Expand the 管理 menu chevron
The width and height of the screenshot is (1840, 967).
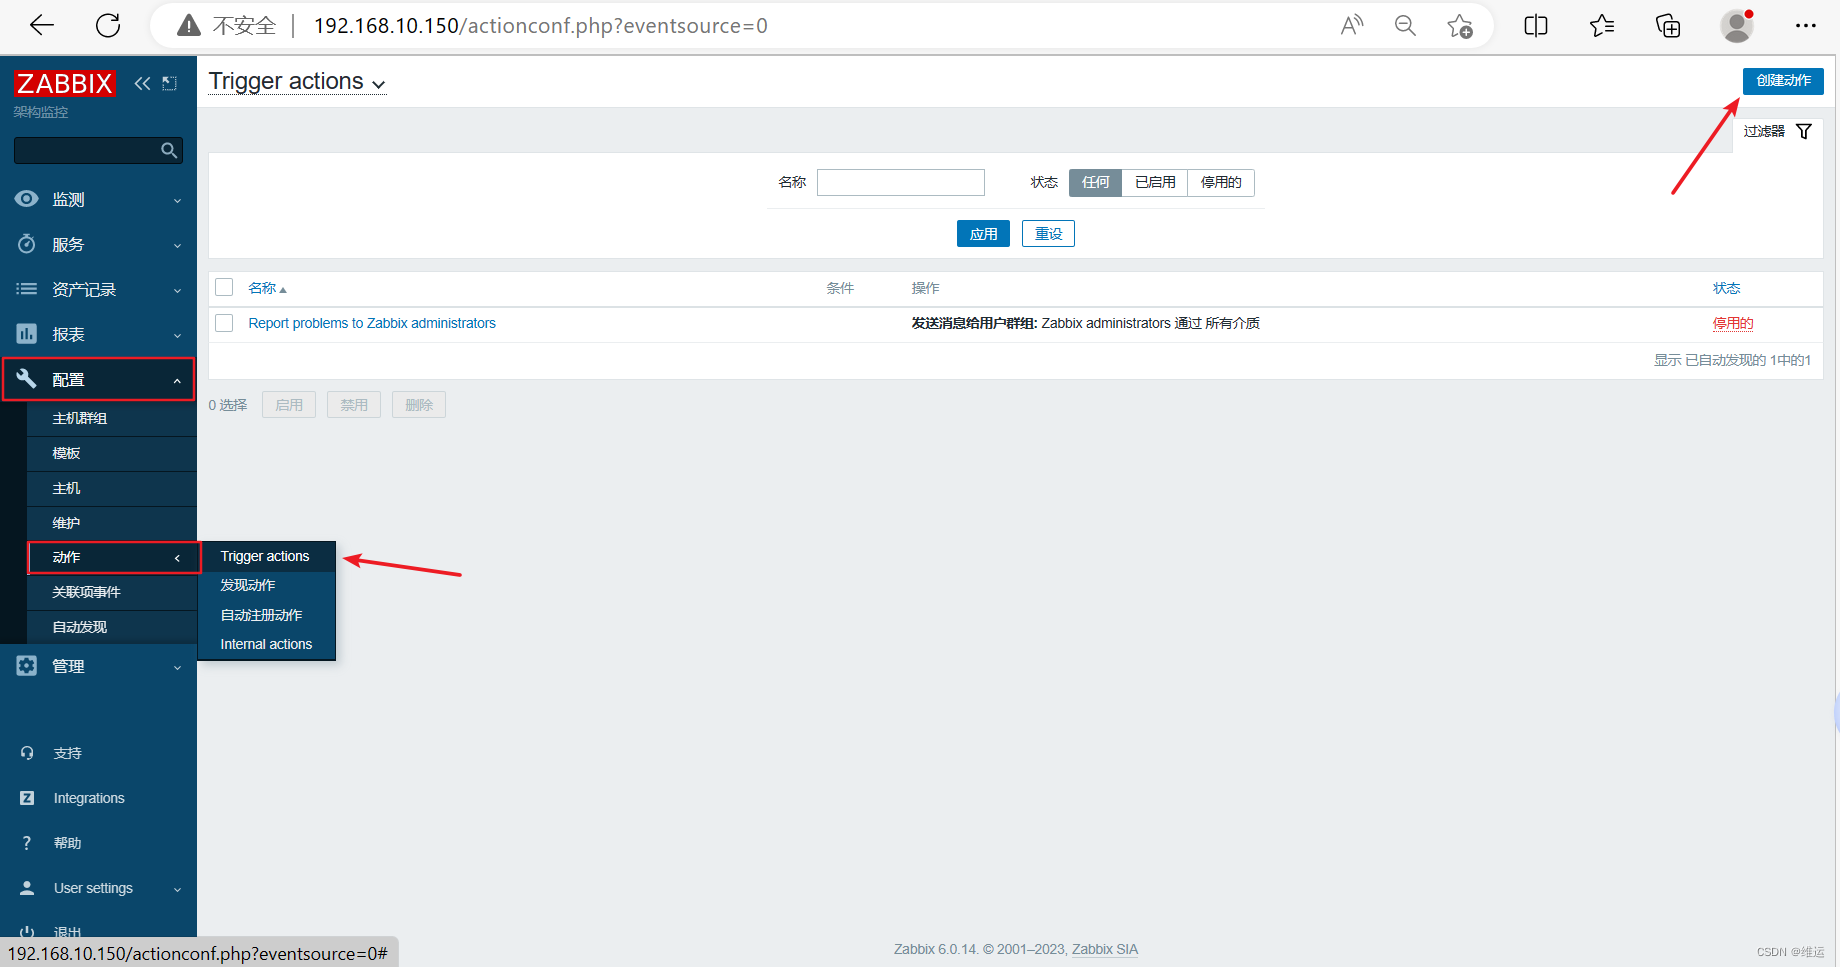point(177,667)
